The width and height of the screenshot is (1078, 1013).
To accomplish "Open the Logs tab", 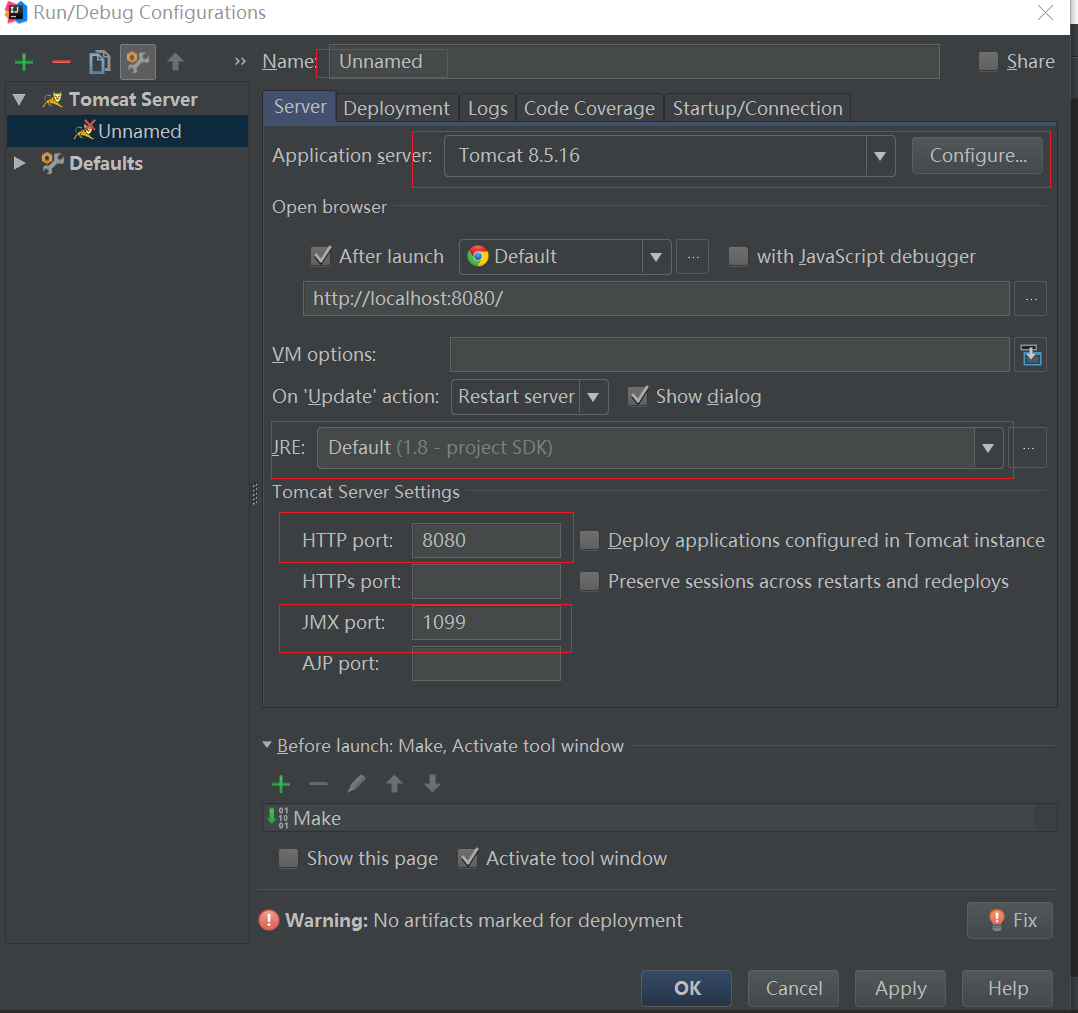I will 487,109.
